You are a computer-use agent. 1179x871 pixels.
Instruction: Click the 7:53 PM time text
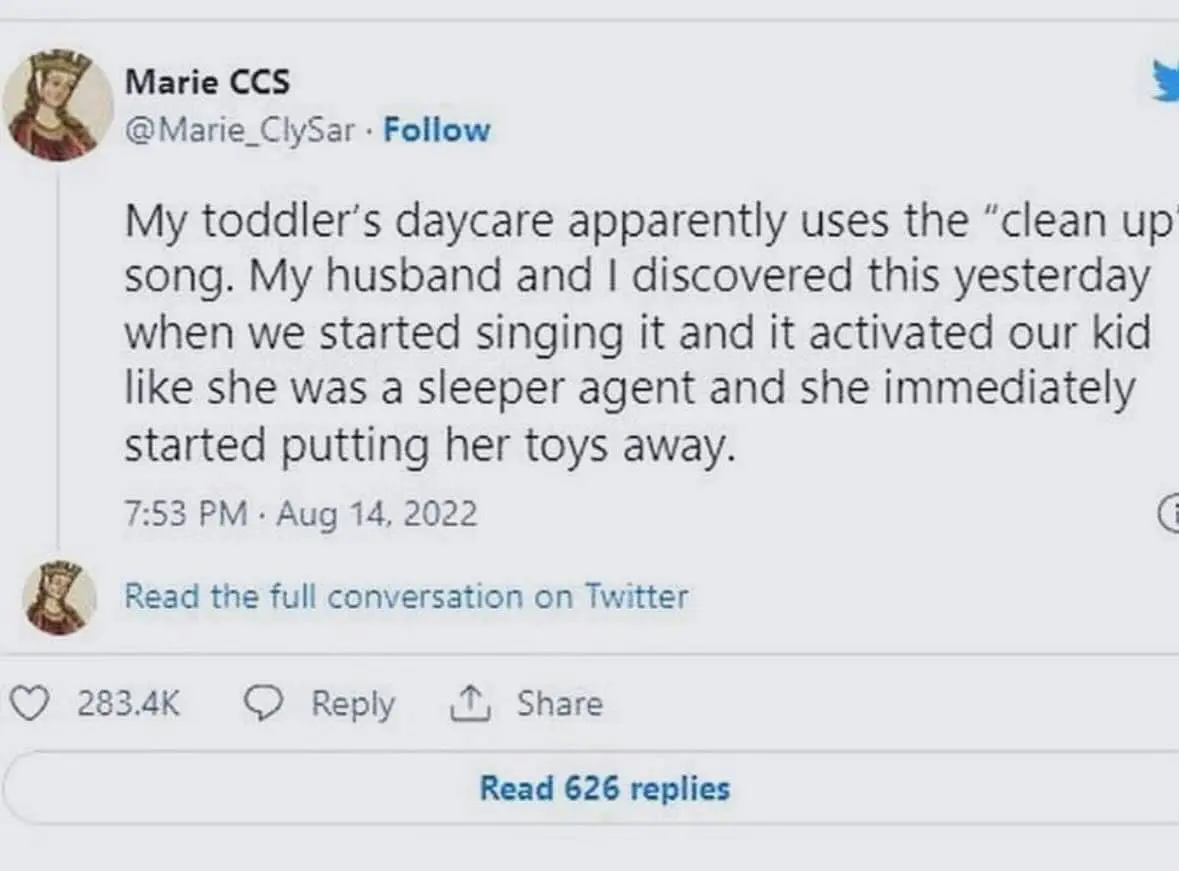(x=185, y=514)
